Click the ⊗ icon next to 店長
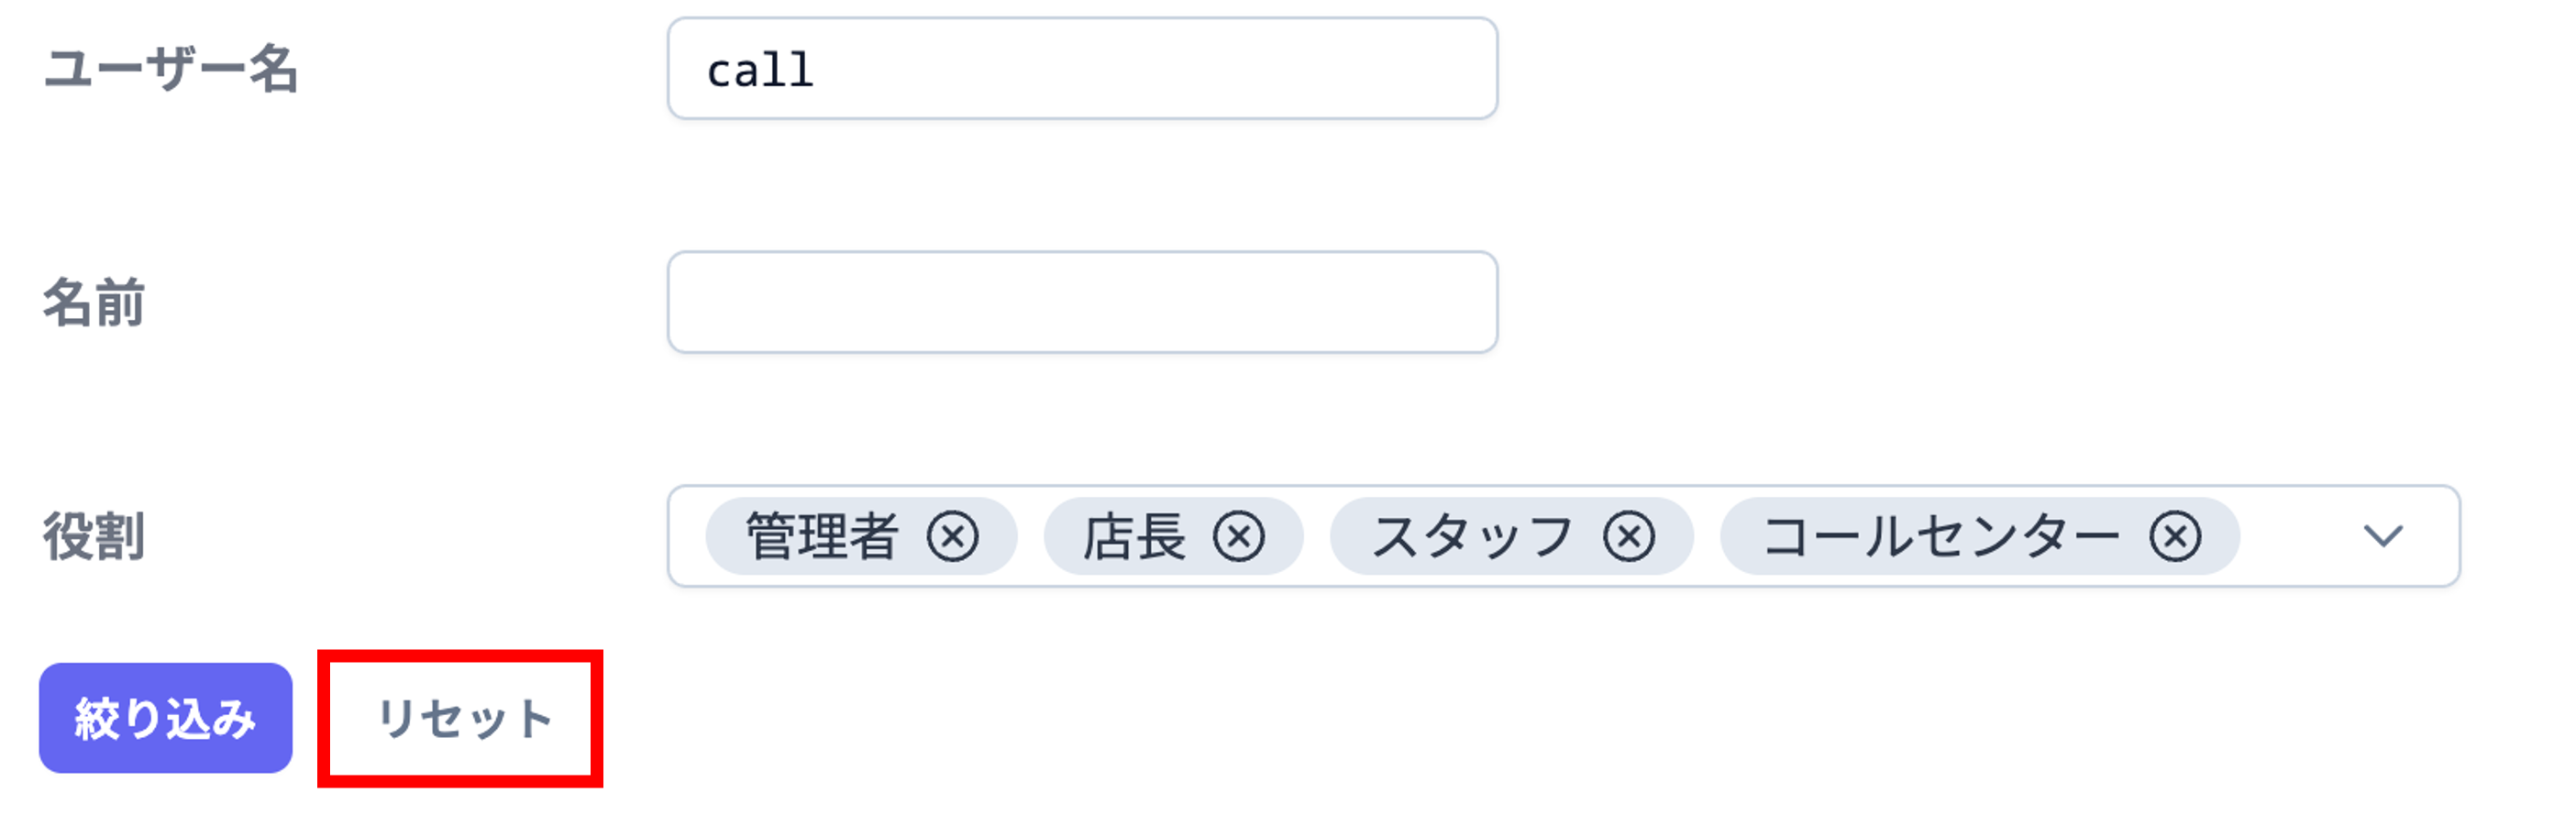Screen dimensions: 2576x815 [x=1240, y=536]
